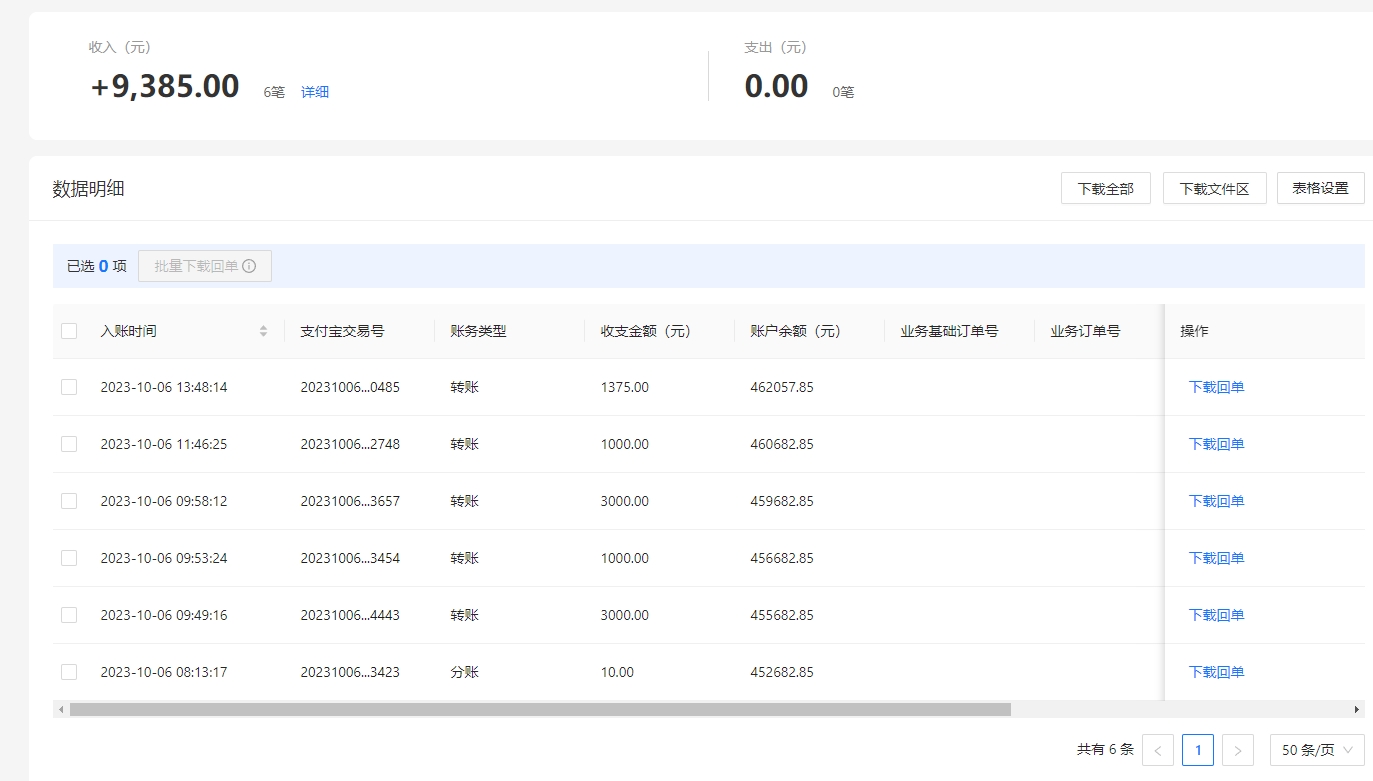This screenshot has width=1373, height=781.
Task: Click the horizontal scrollbar left arrow
Action: pos(61,709)
